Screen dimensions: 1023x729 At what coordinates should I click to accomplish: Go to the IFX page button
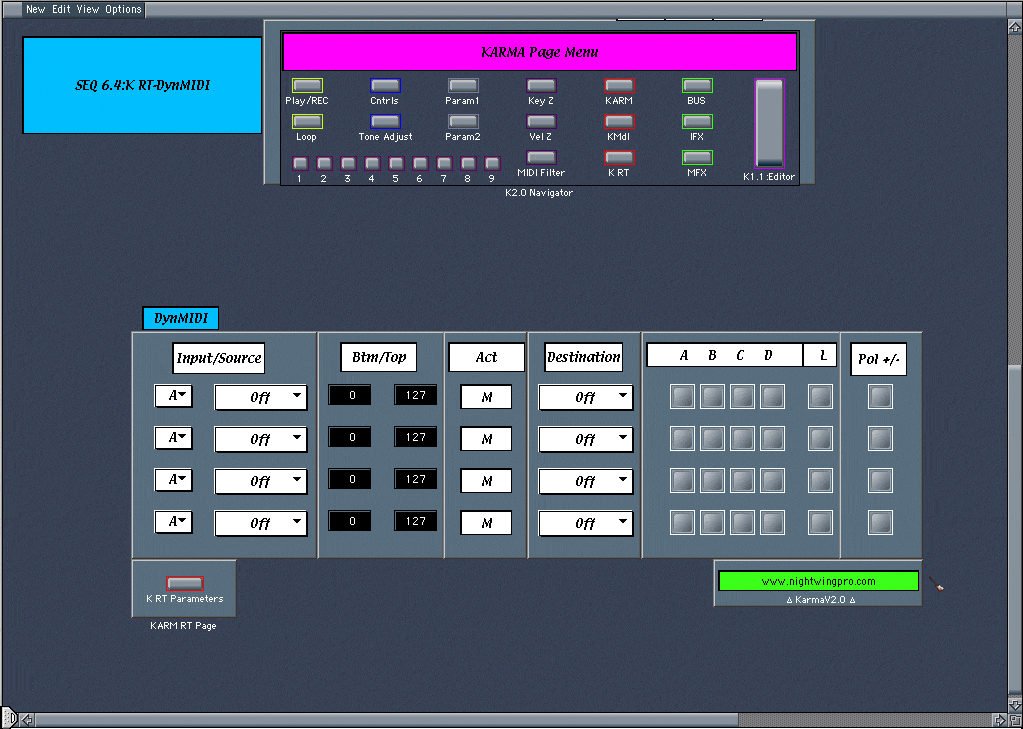[697, 121]
